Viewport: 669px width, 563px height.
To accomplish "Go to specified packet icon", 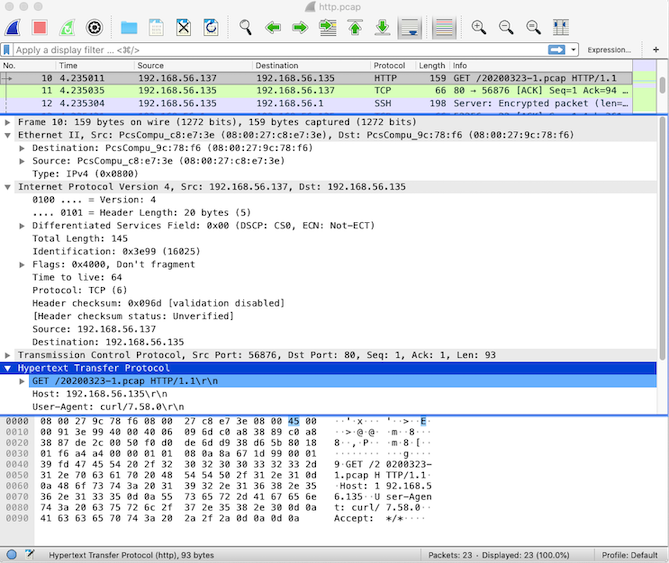I will (328, 28).
